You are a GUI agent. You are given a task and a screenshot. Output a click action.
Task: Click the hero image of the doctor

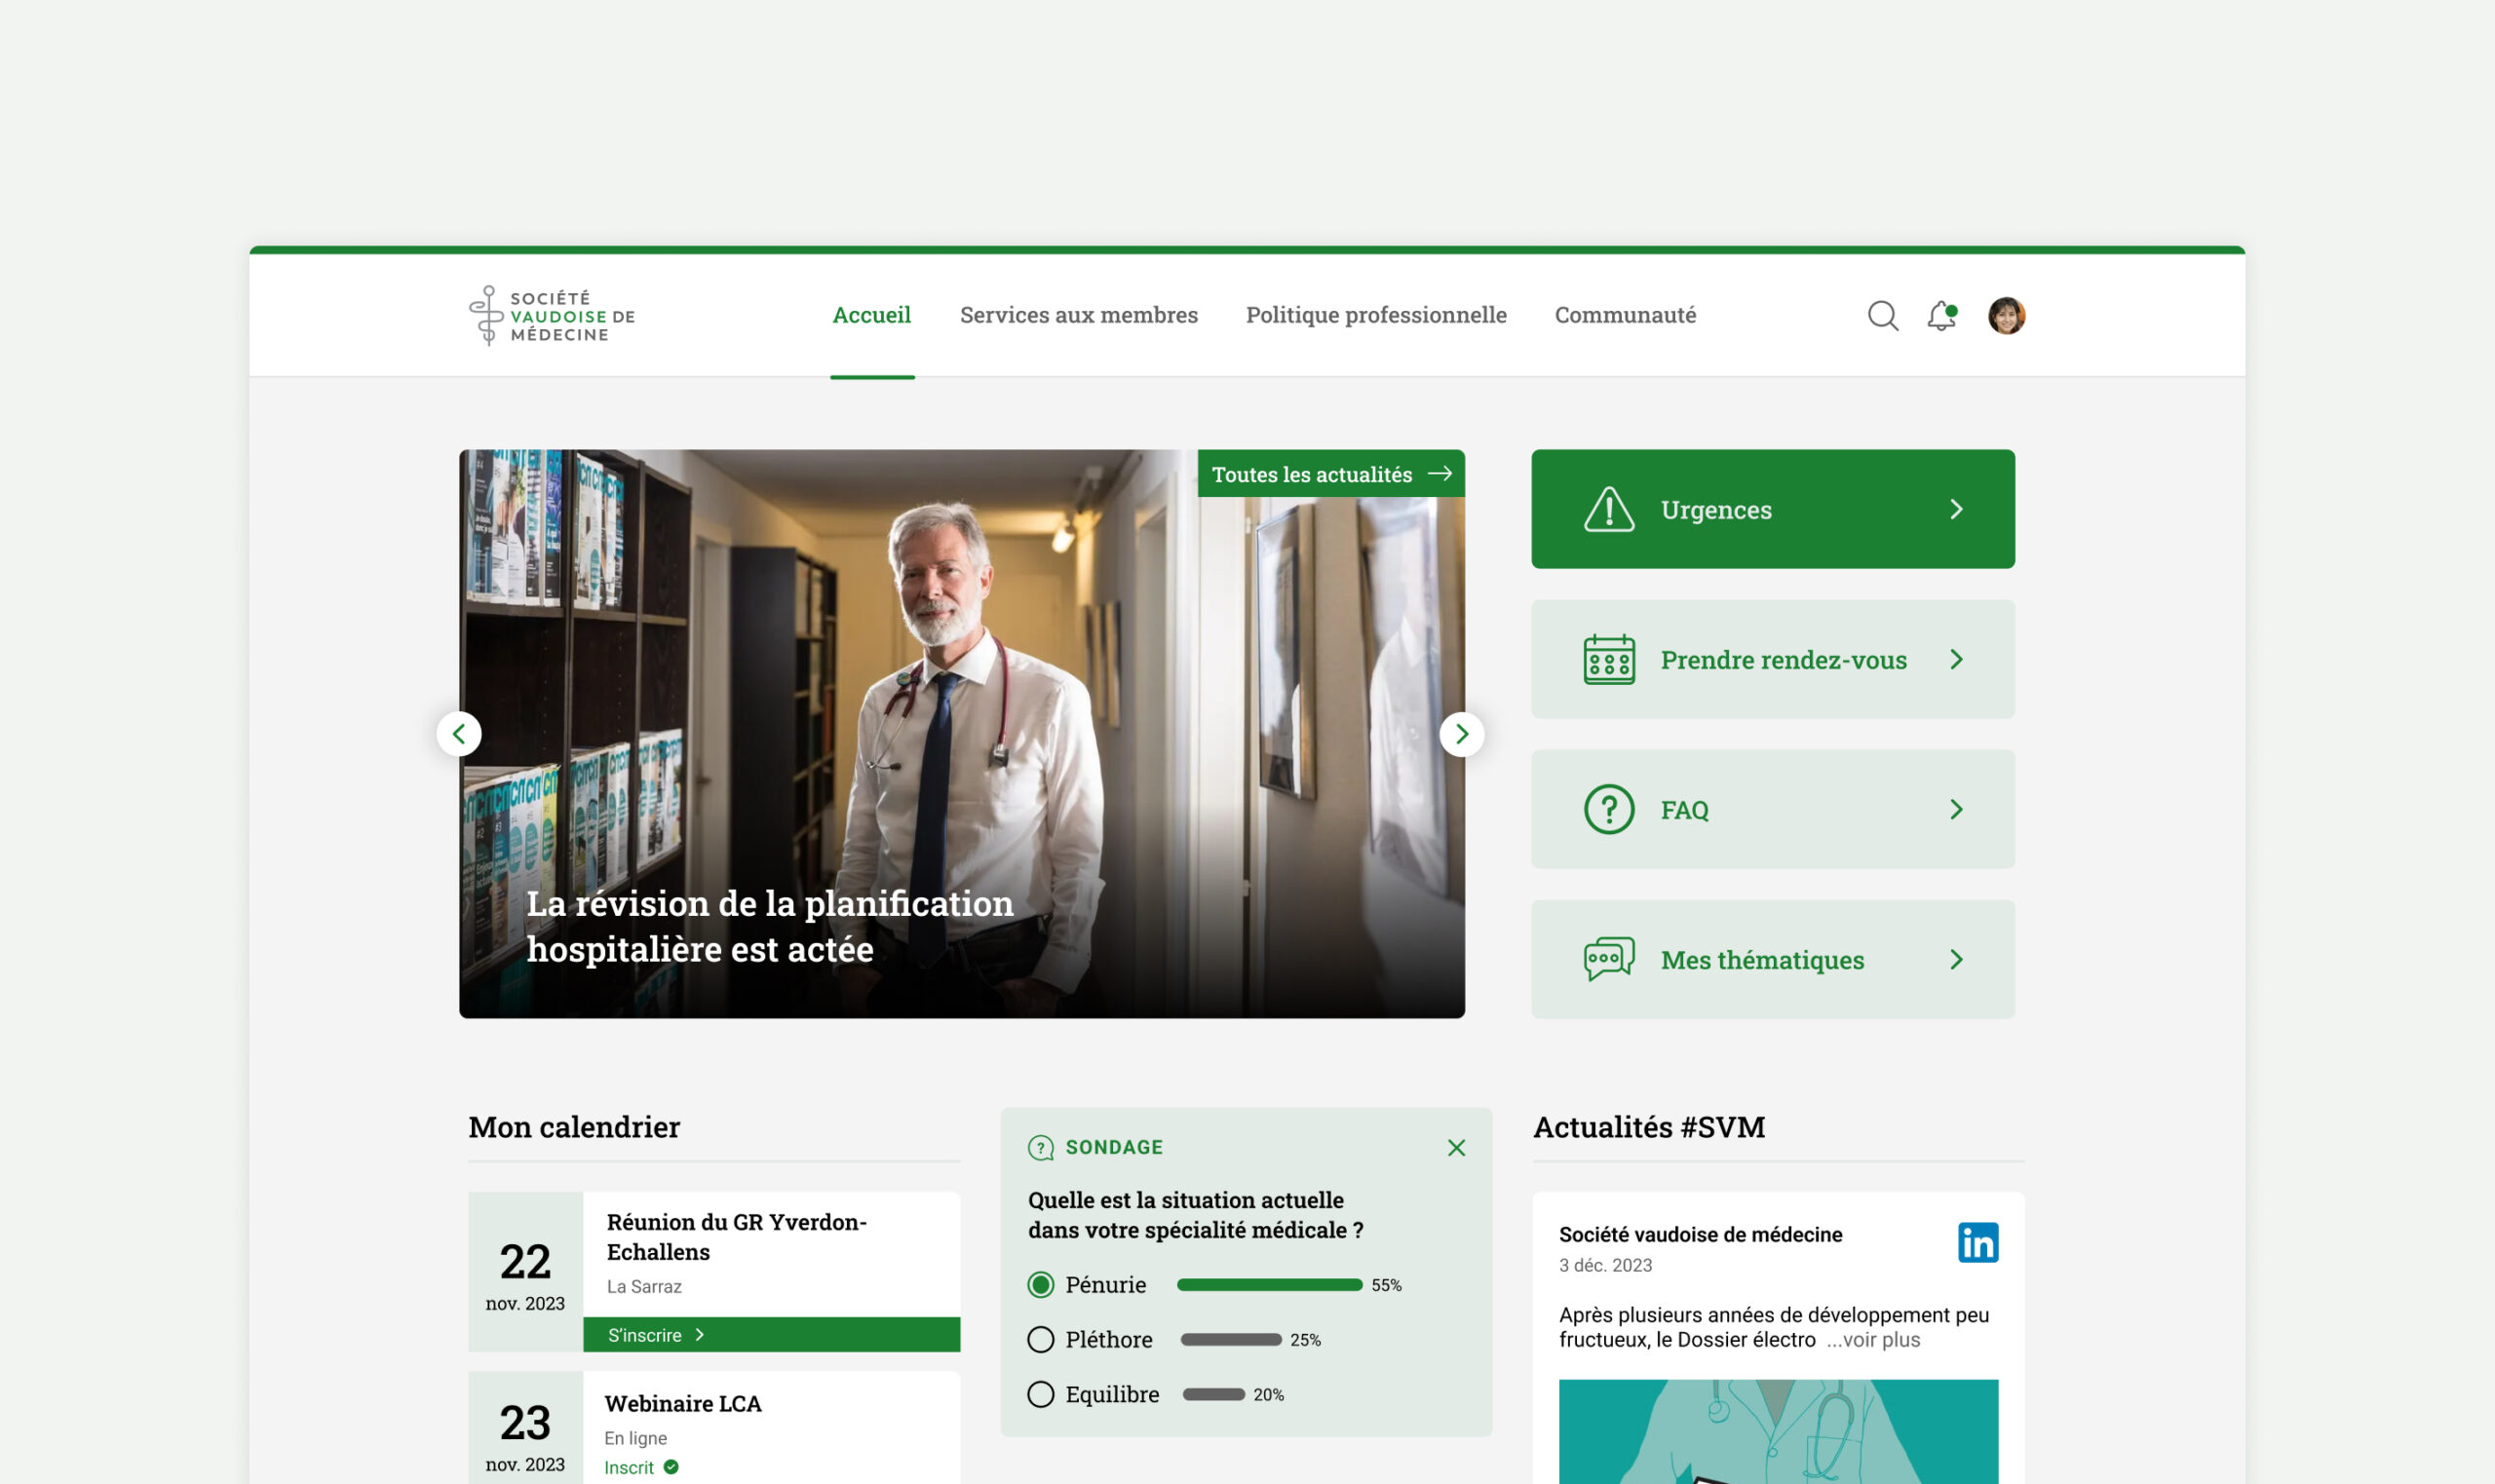[x=962, y=733]
